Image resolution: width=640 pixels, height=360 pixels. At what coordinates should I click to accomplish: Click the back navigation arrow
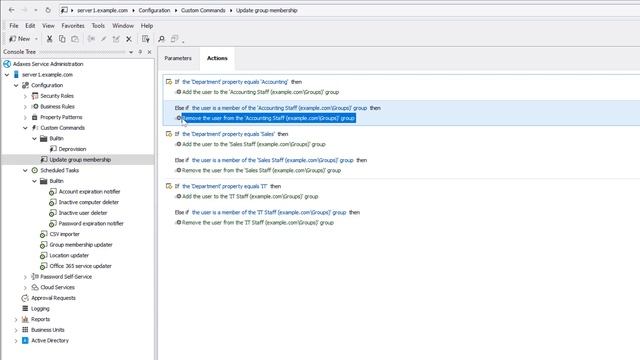tap(11, 10)
